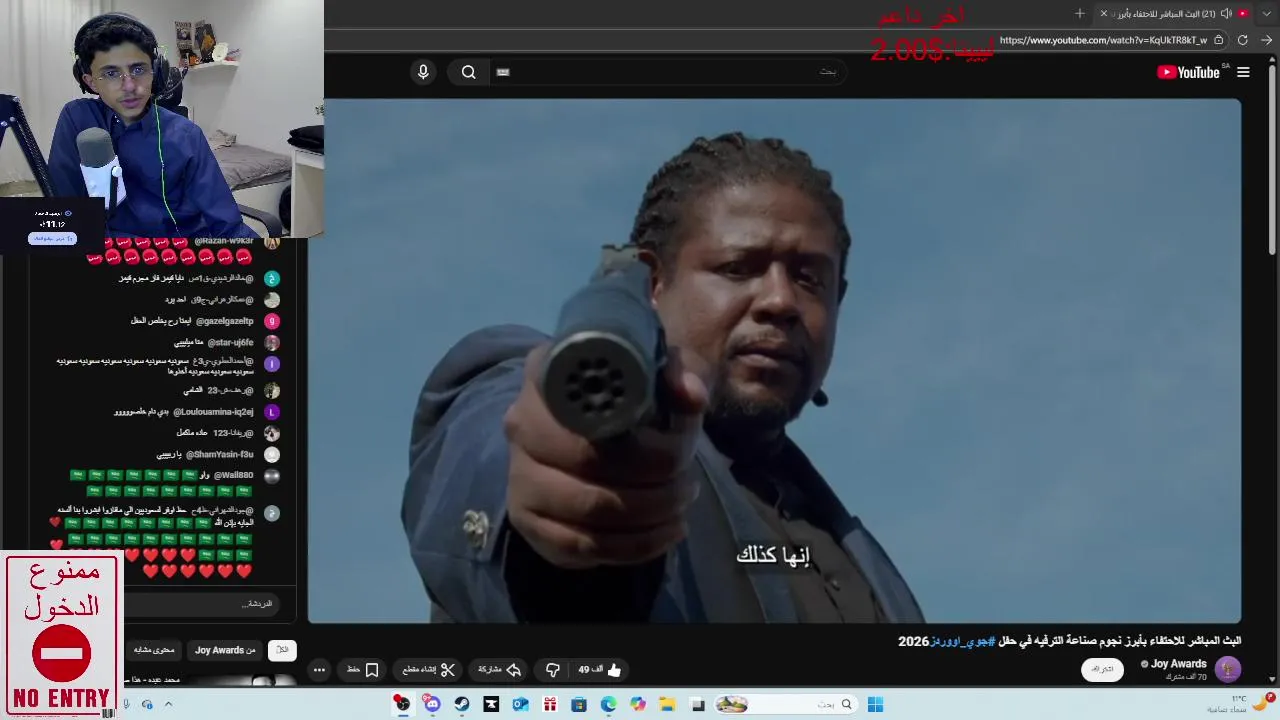Open File Explorer from taskbar
1280x720 pixels.
(667, 705)
